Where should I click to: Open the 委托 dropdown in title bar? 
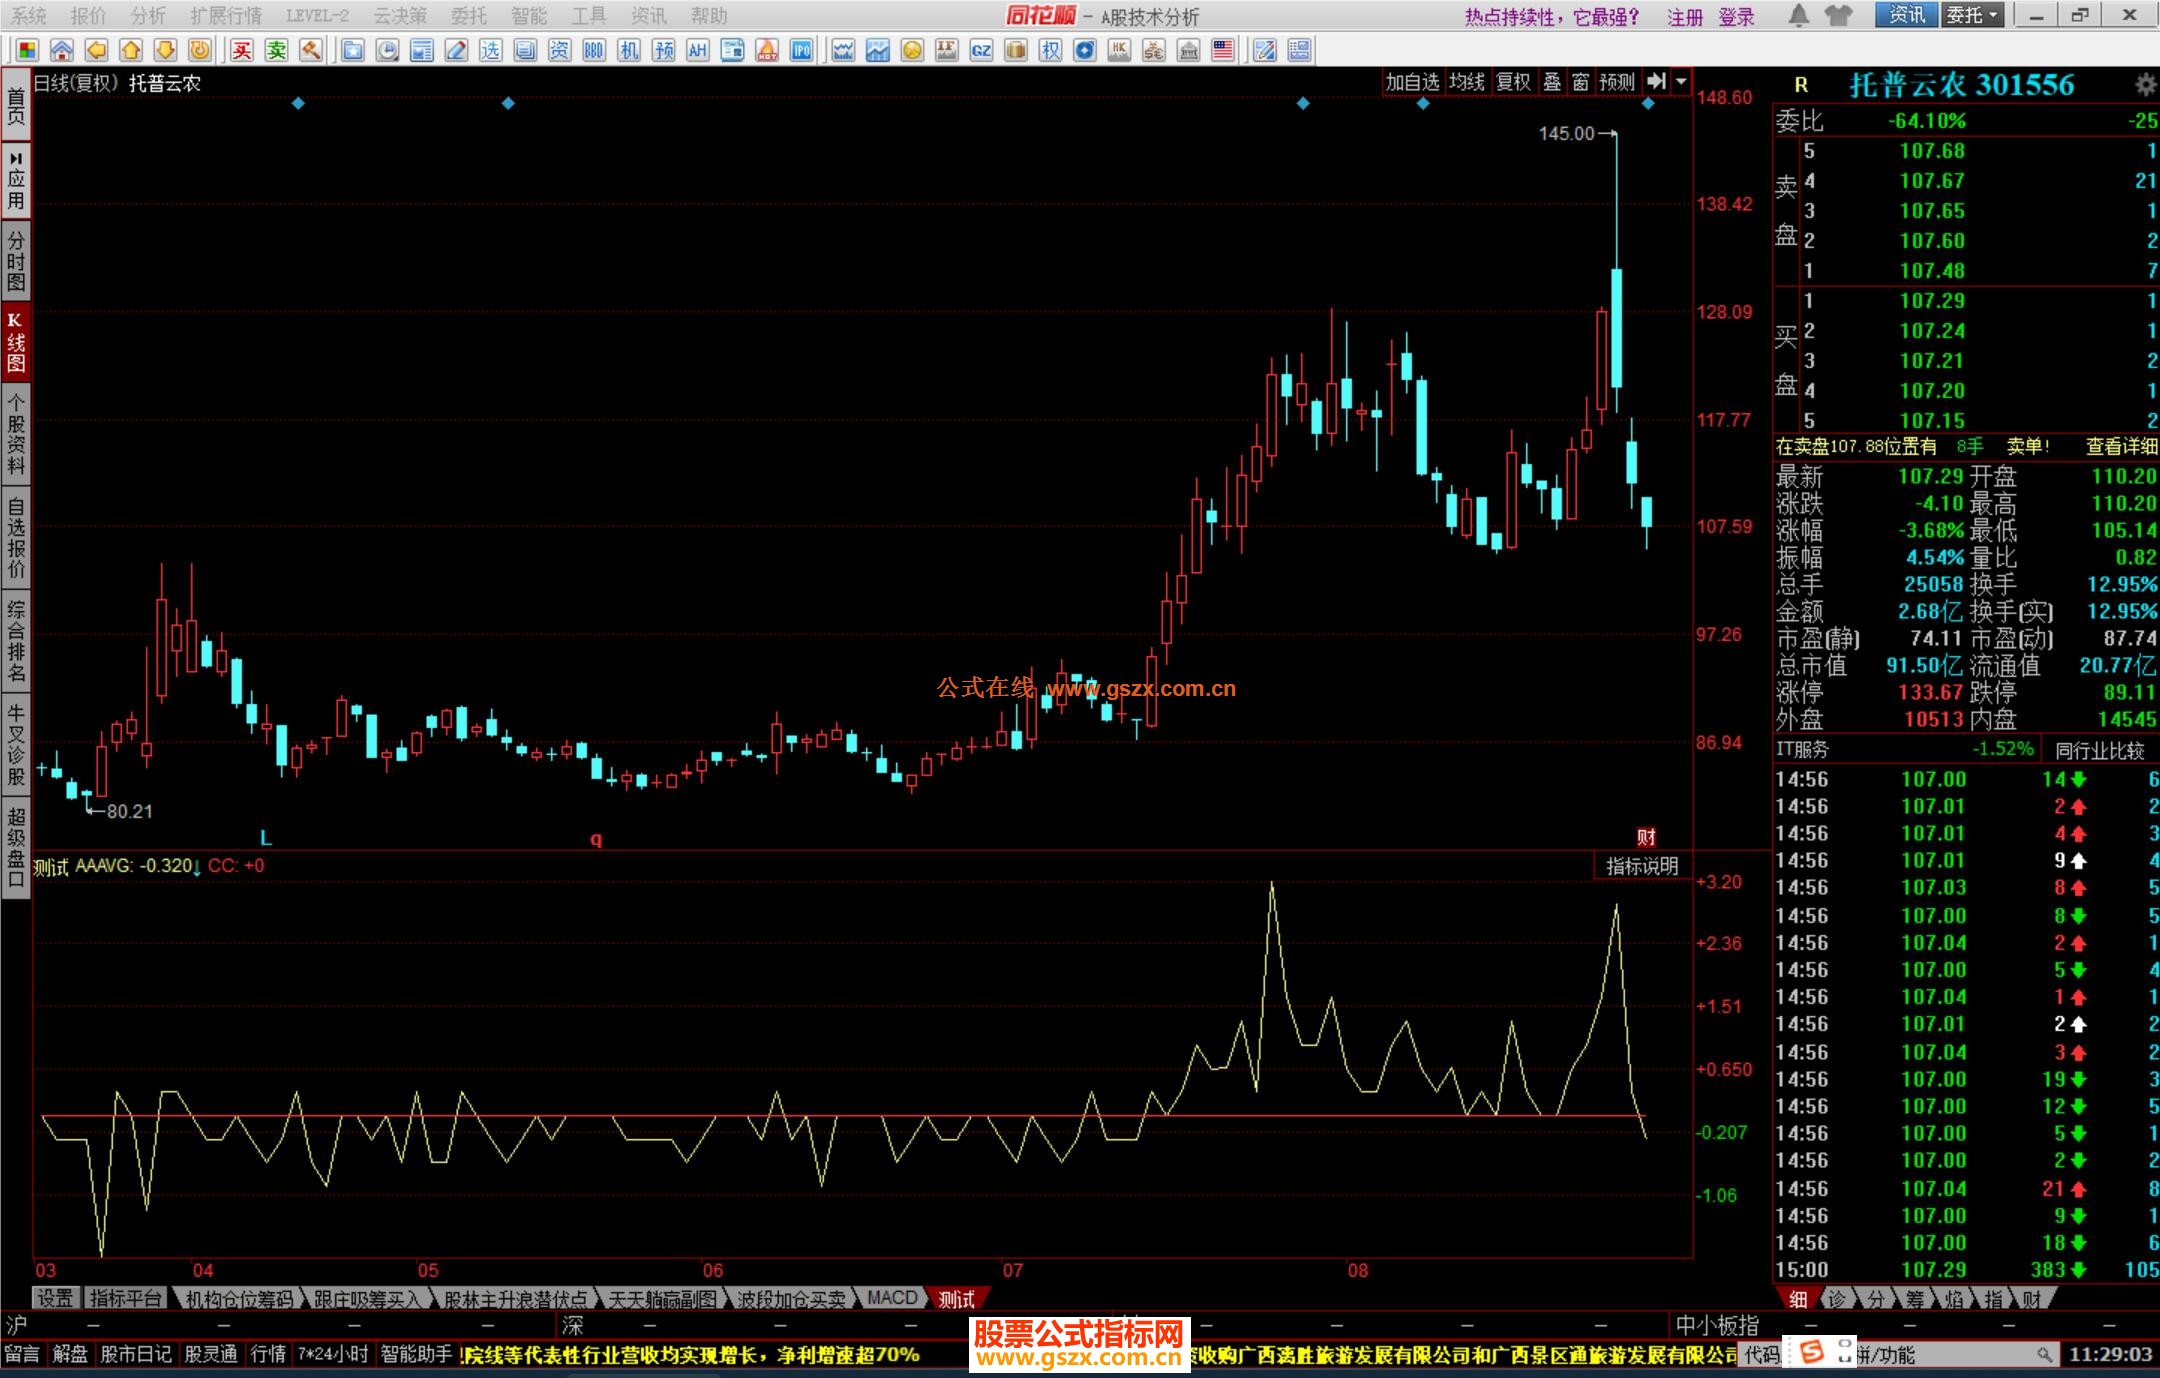click(1972, 15)
